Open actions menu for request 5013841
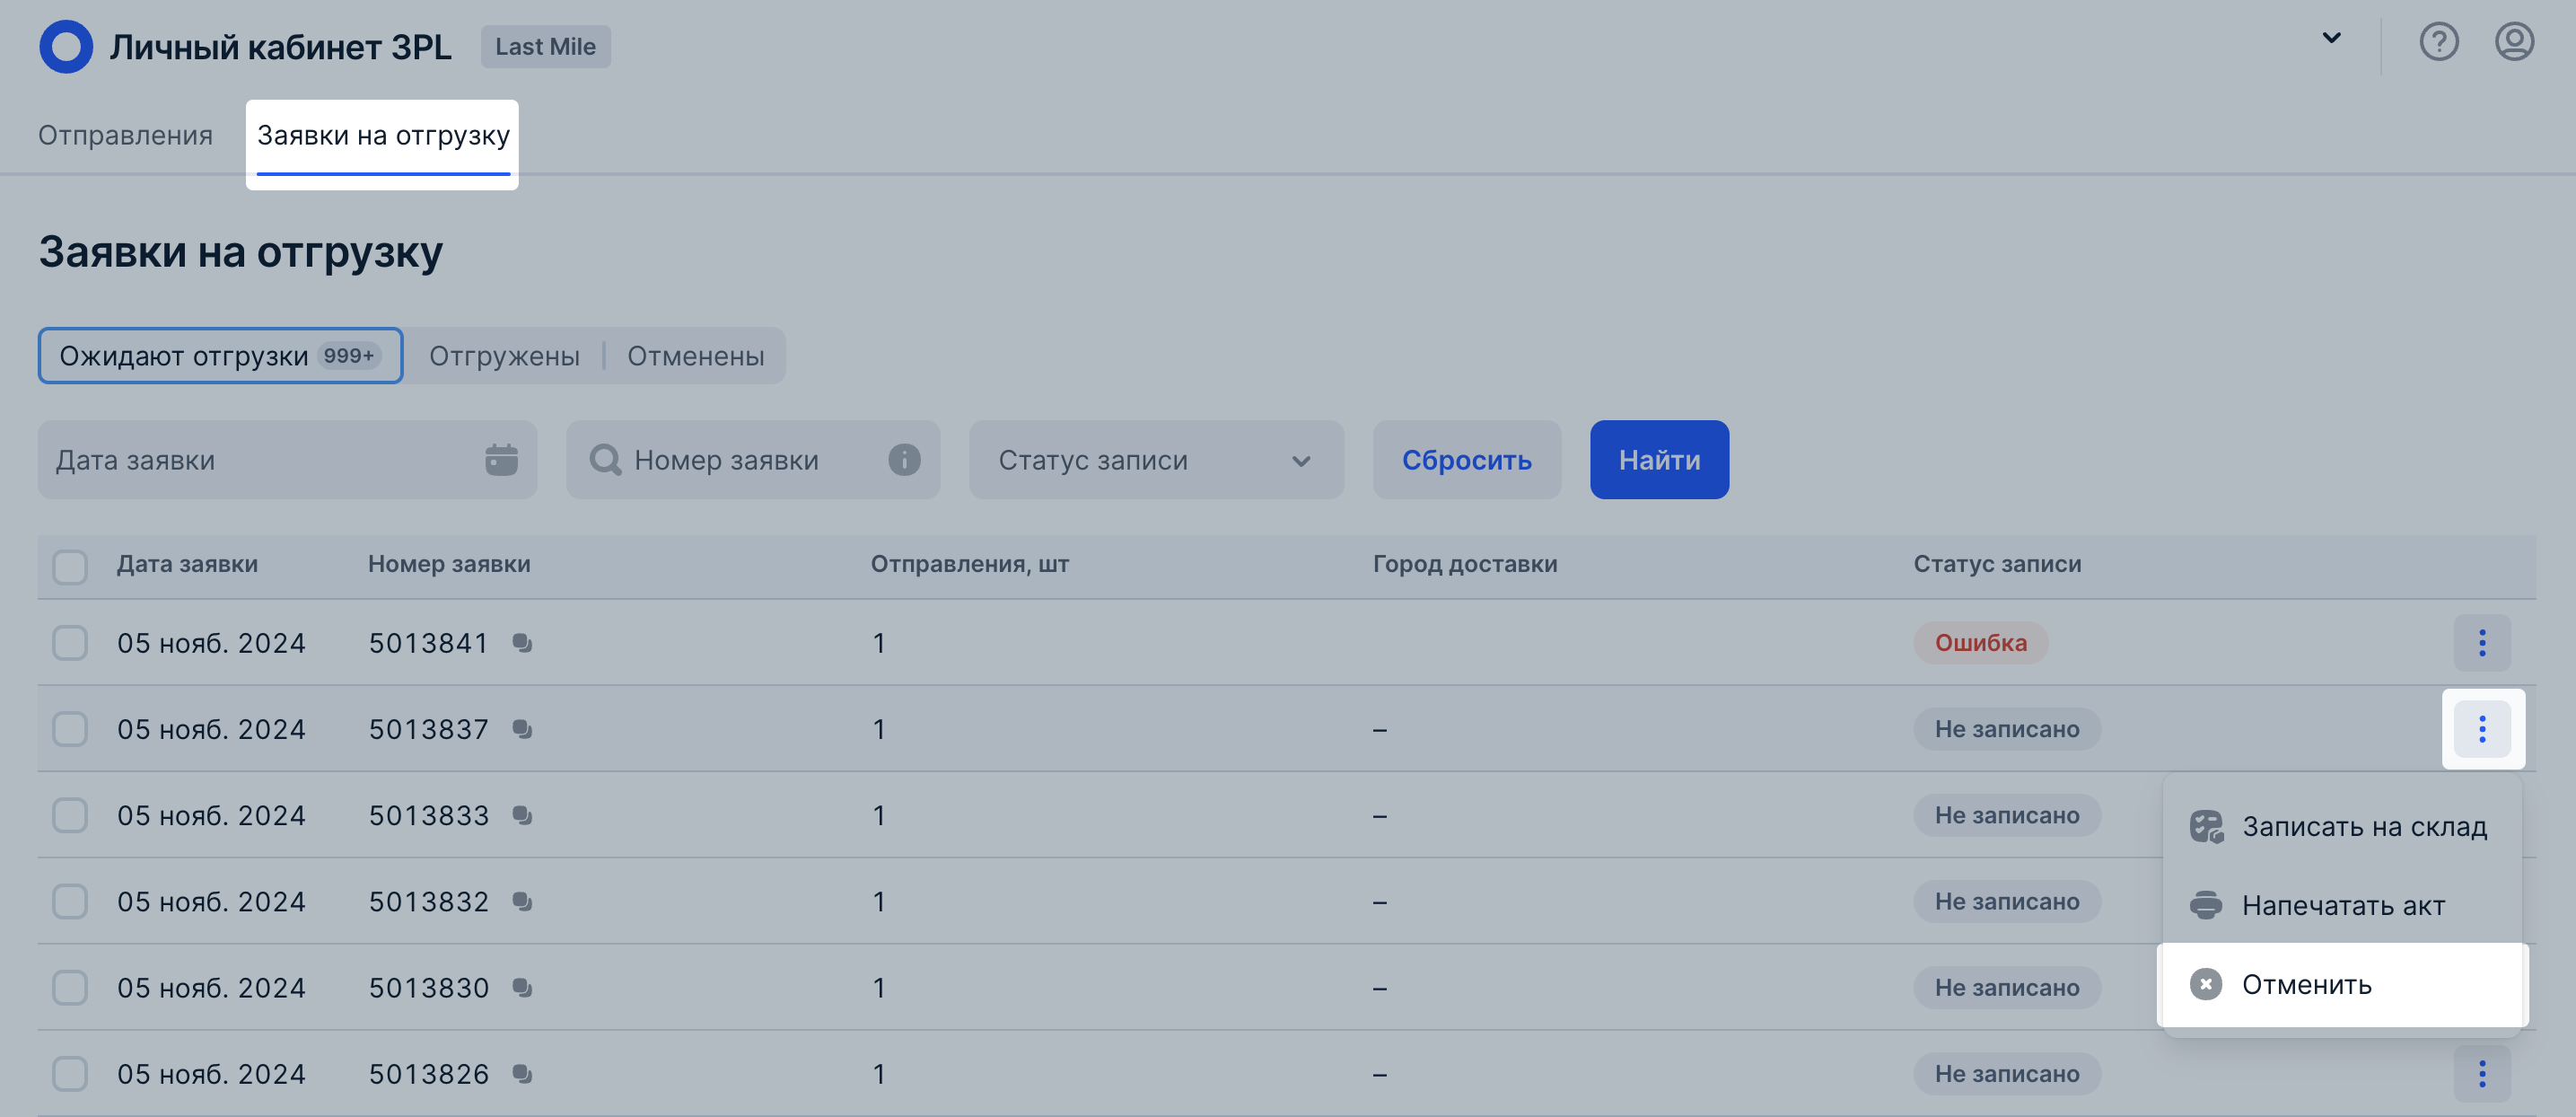2576x1117 pixels. click(2482, 642)
